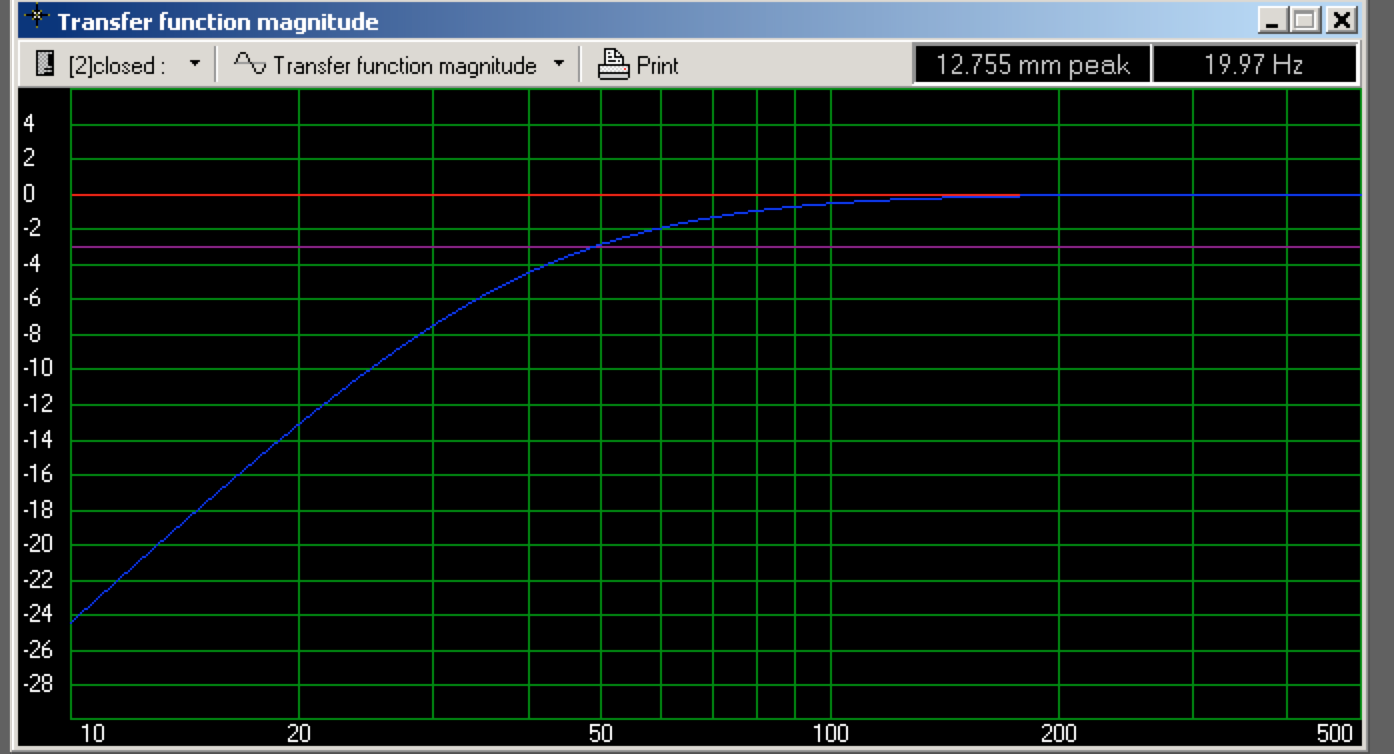Open the [2]closed box selector dropdown
The image size is (1394, 754).
195,65
